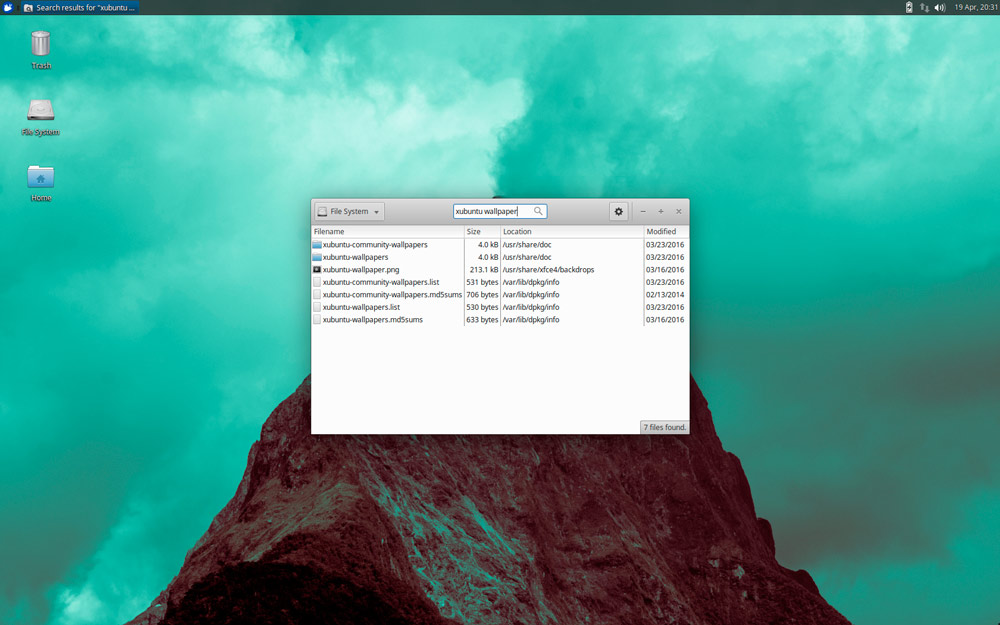
Task: Sort results by Filename column header
Action: (387, 232)
